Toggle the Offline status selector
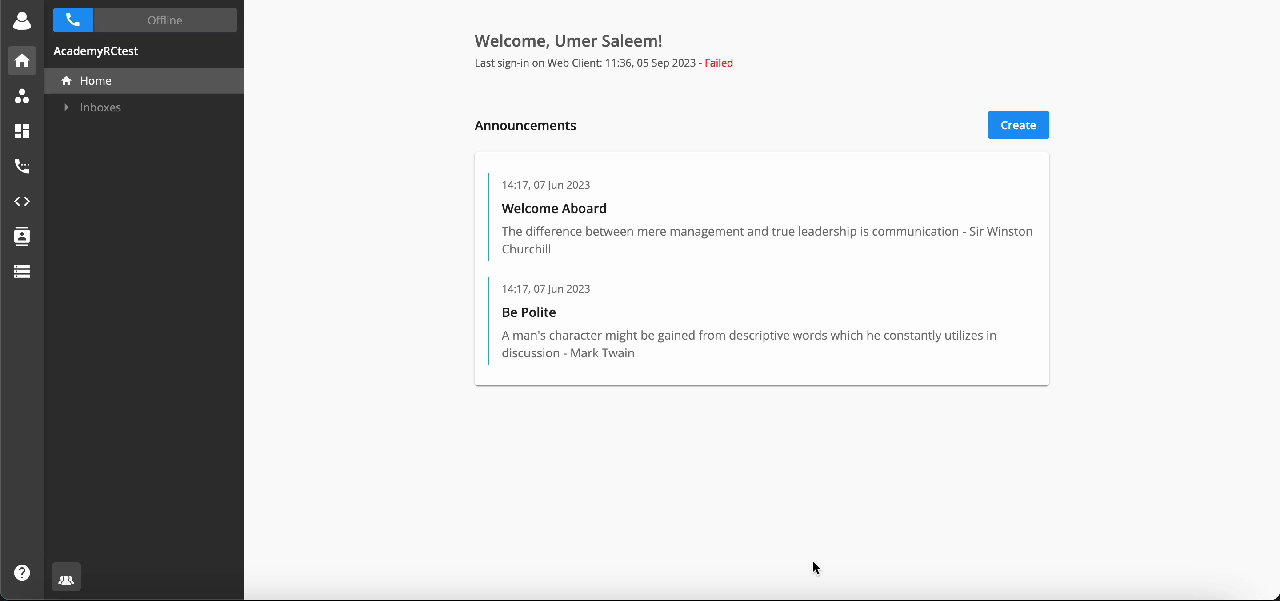The width and height of the screenshot is (1280, 601). (165, 20)
